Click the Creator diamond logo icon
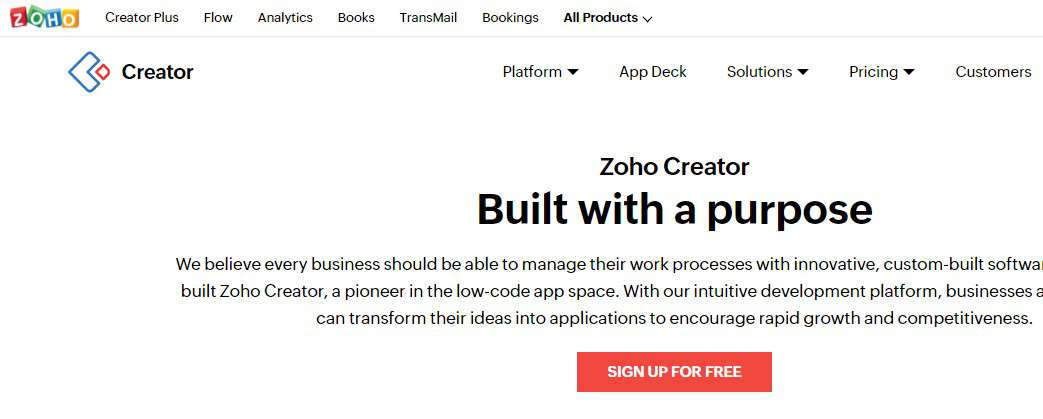Image resolution: width=1043 pixels, height=419 pixels. click(89, 72)
